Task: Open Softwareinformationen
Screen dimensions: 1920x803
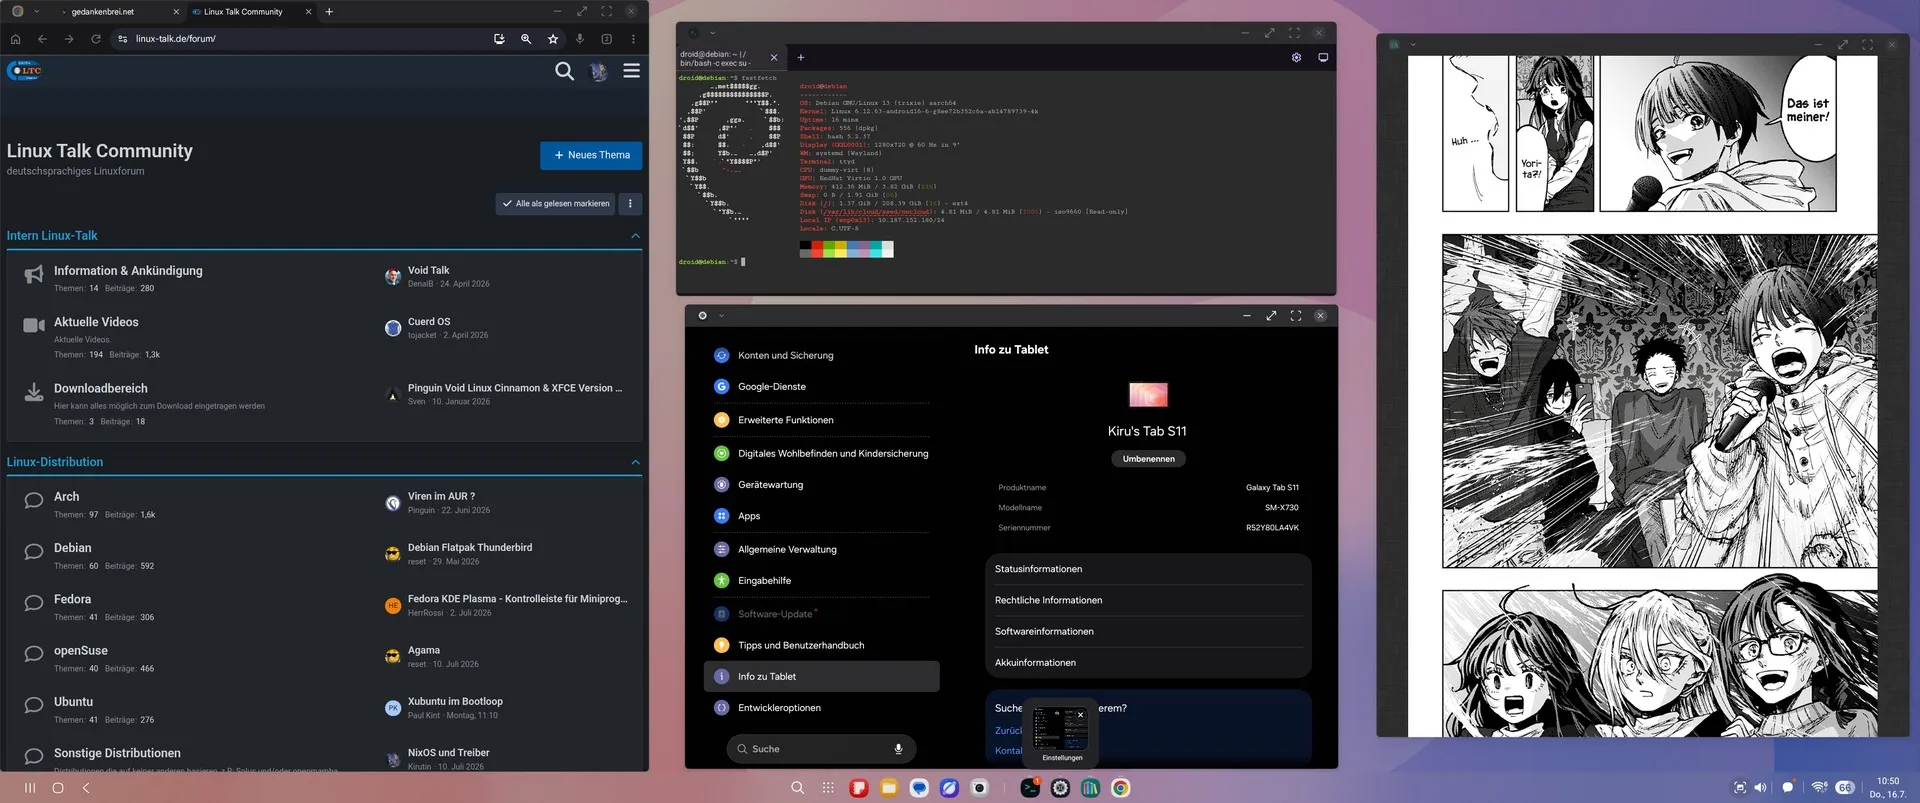Action: point(1148,631)
